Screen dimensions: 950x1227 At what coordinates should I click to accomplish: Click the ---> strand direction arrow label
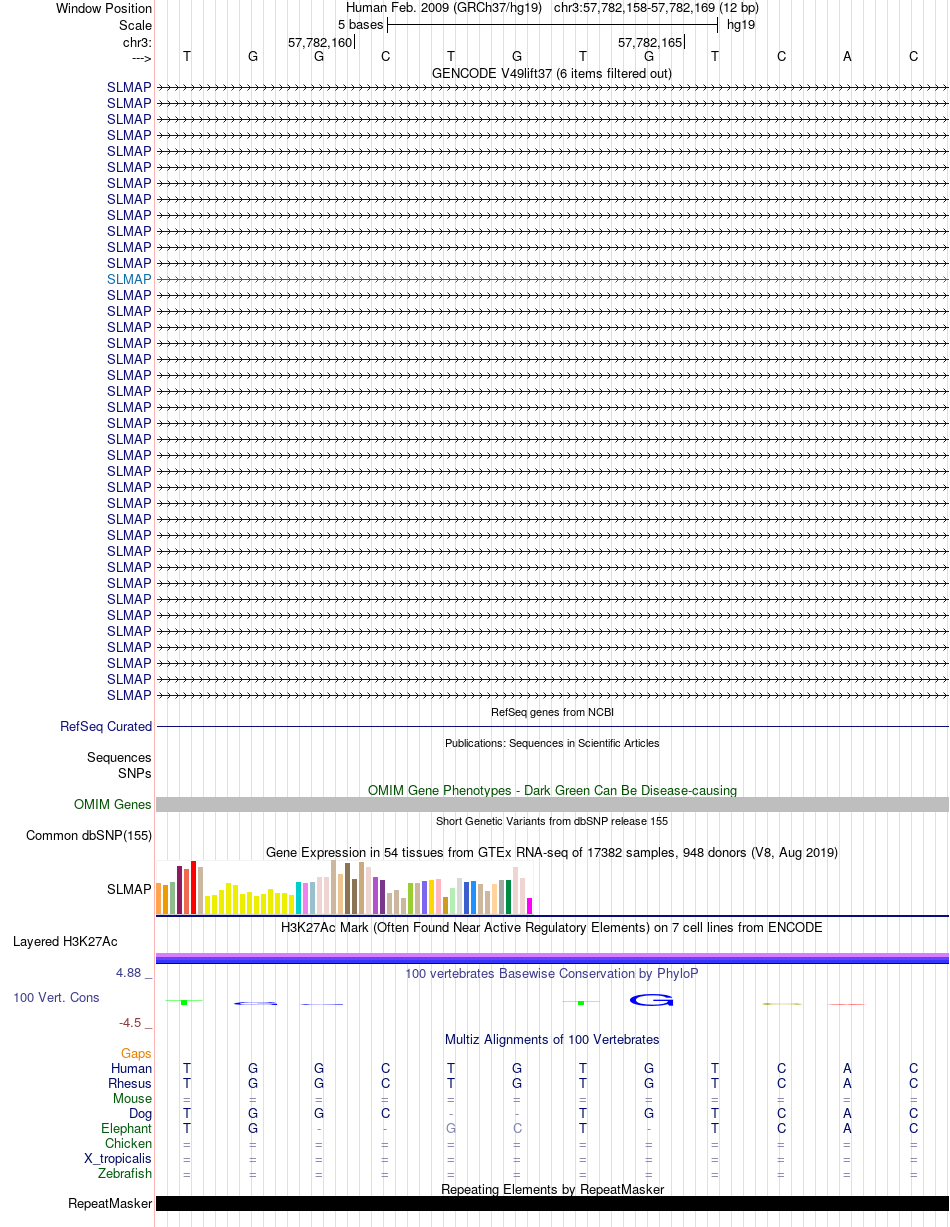click(x=141, y=57)
